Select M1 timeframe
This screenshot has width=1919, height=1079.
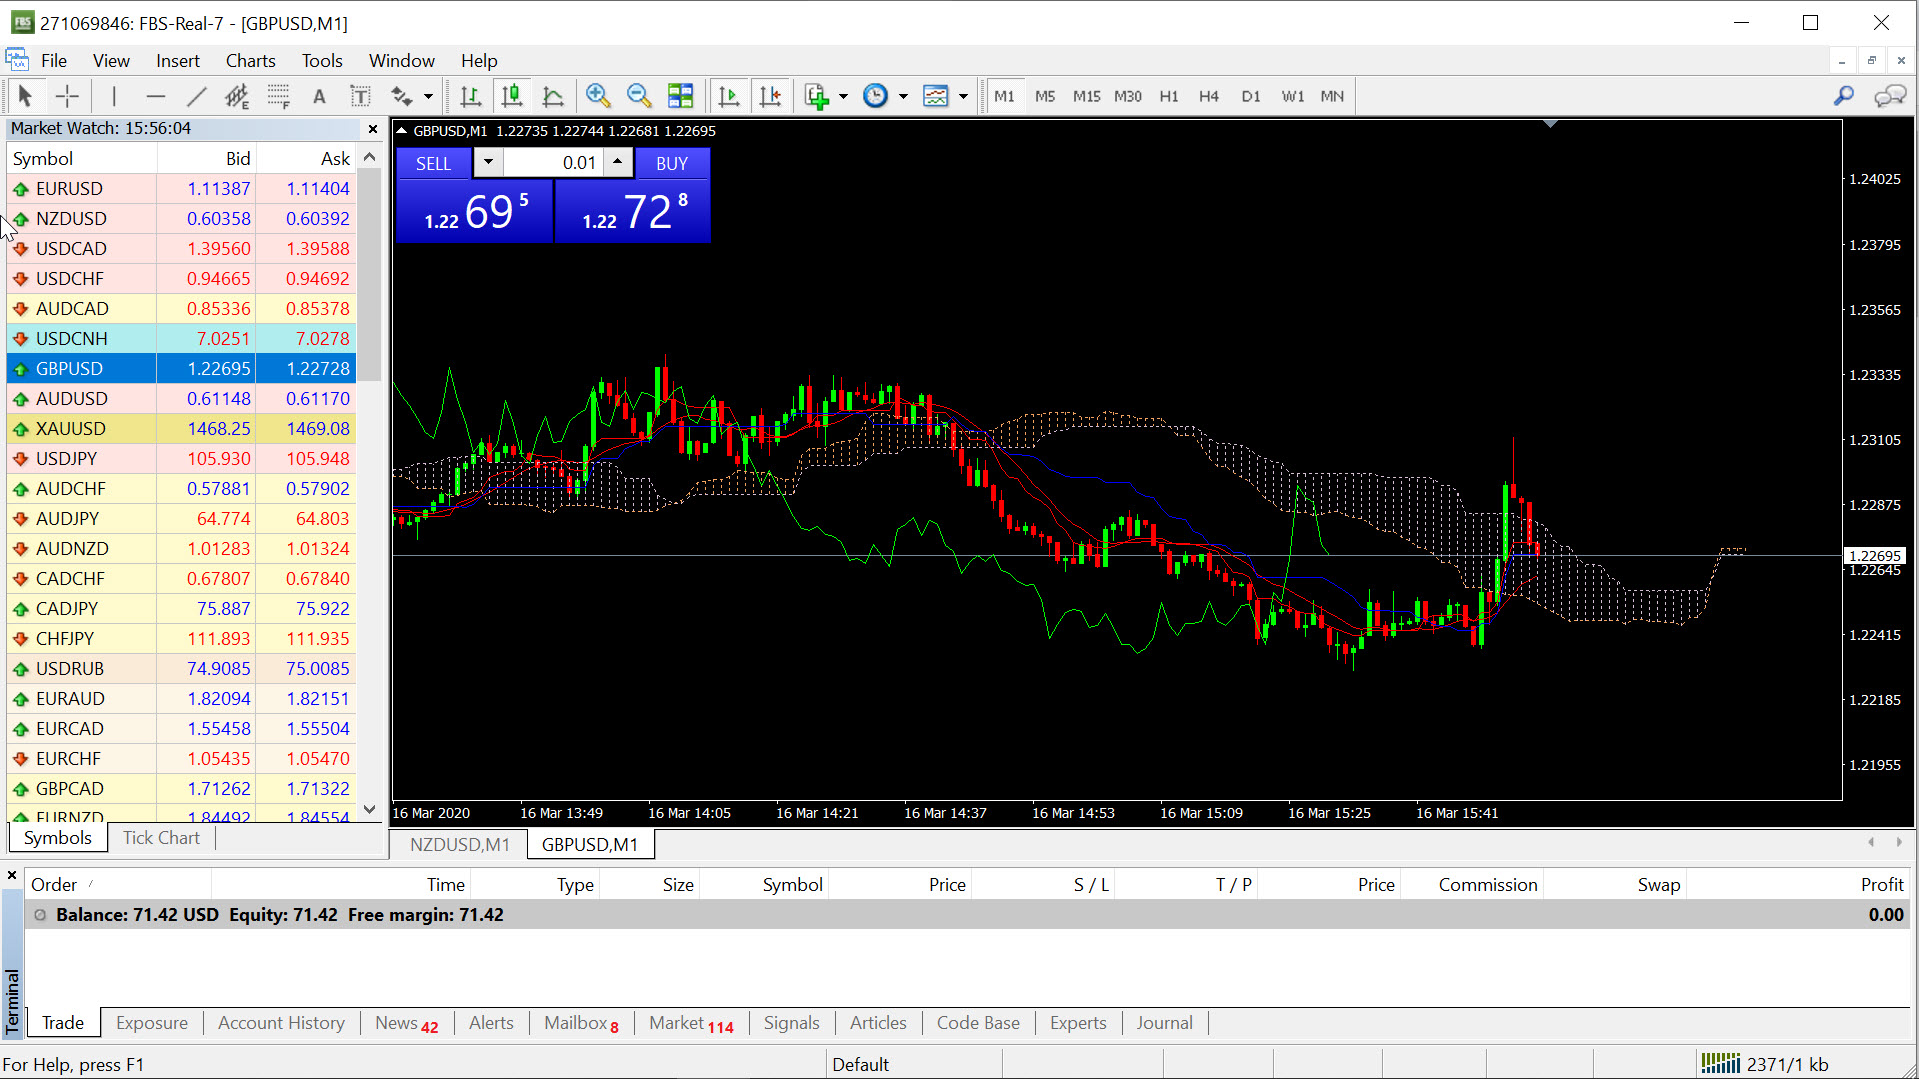[x=1004, y=96]
